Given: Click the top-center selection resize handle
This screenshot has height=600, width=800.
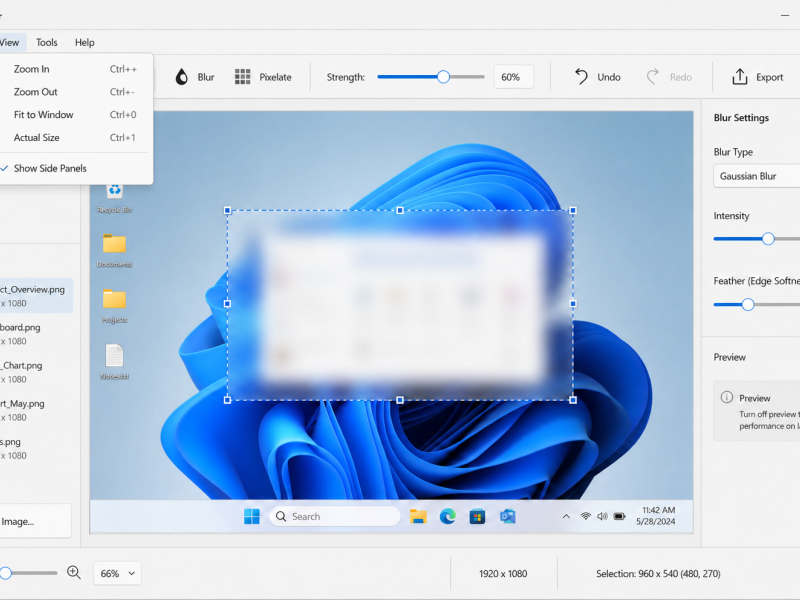Looking at the screenshot, I should click(400, 210).
